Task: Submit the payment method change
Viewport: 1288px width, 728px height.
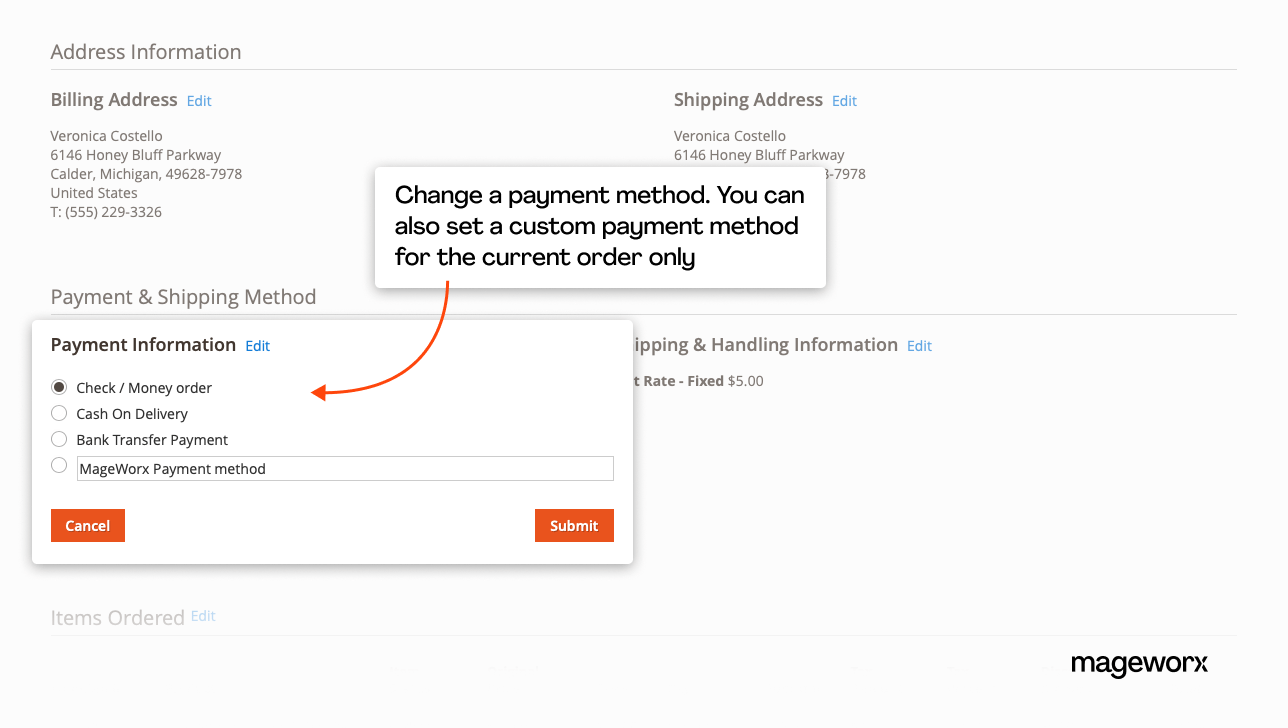Action: (574, 525)
